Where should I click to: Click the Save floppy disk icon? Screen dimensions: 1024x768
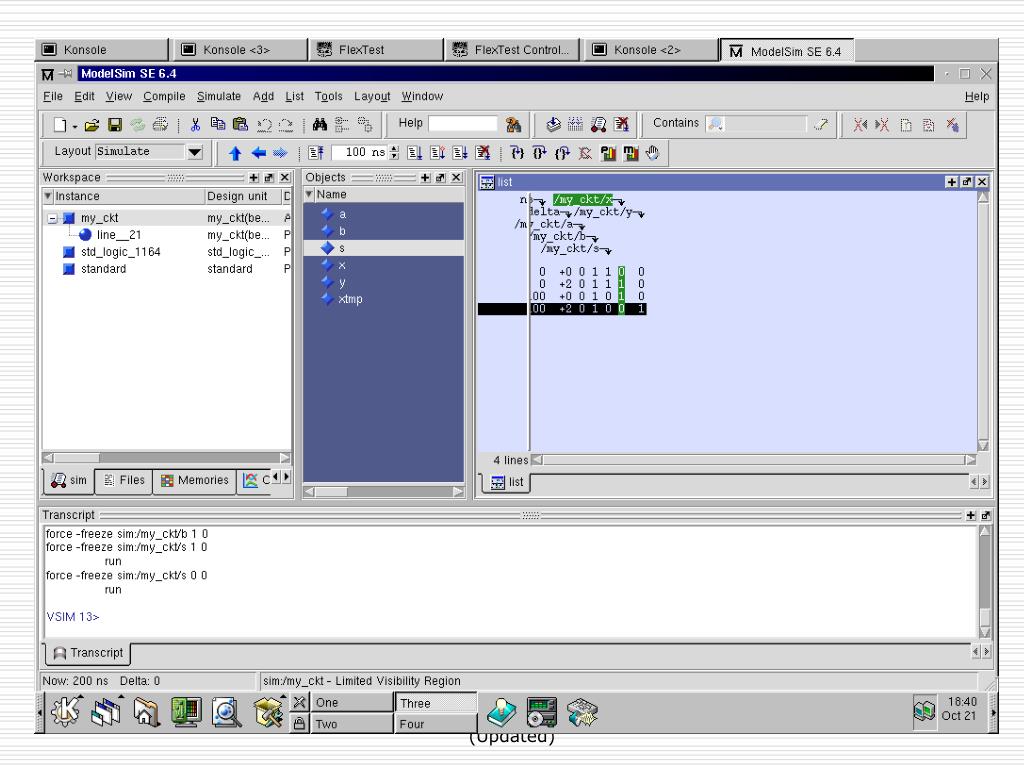[115, 125]
